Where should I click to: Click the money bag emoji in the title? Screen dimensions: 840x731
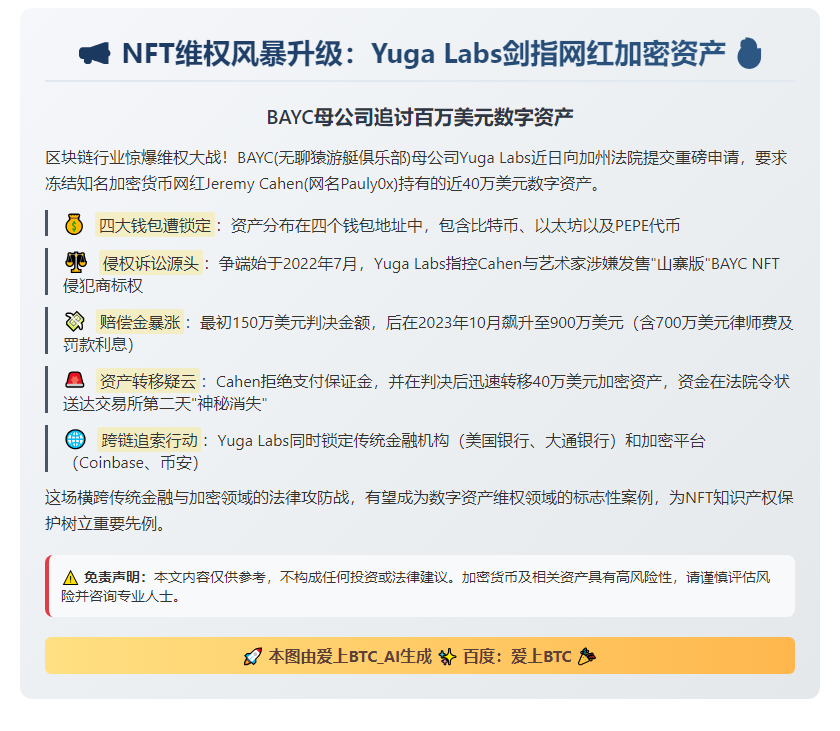pos(749,53)
